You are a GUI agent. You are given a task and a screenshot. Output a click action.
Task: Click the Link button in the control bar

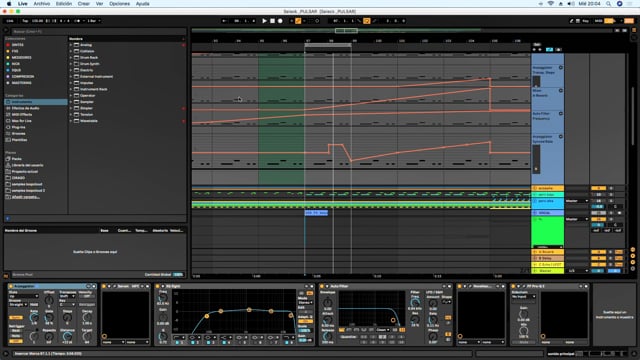point(10,21)
